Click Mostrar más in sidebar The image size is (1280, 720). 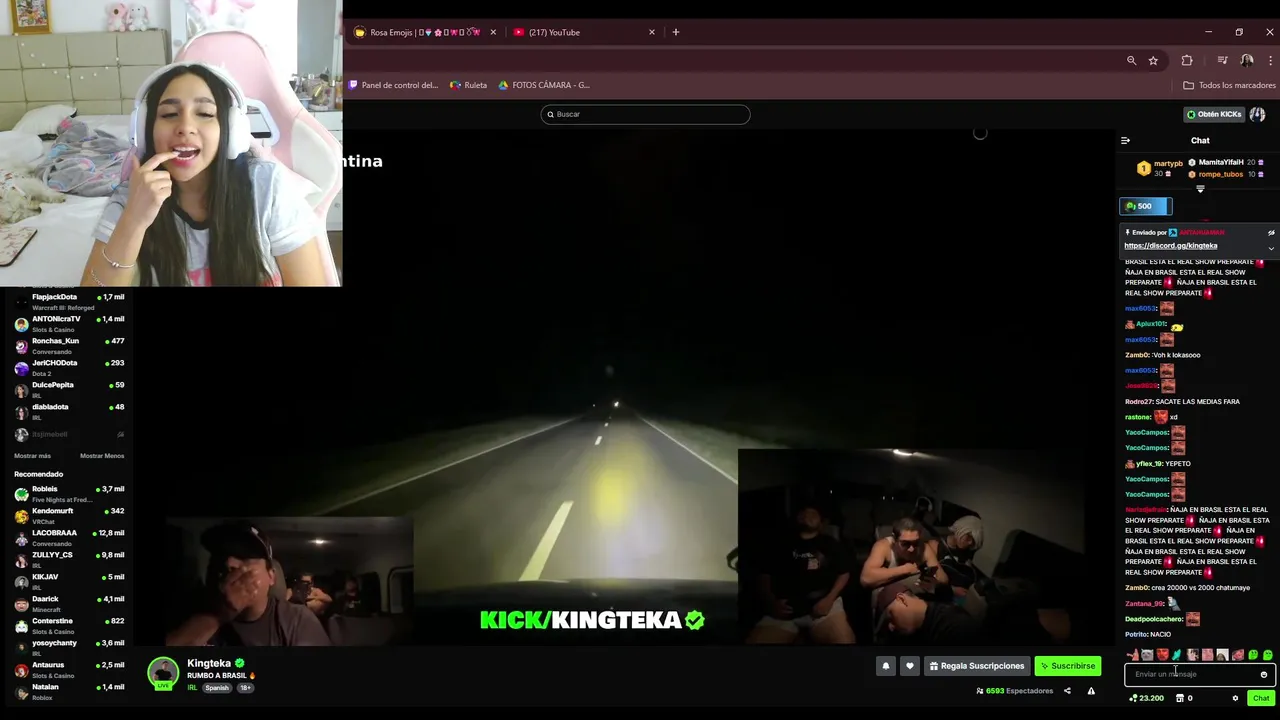point(32,456)
